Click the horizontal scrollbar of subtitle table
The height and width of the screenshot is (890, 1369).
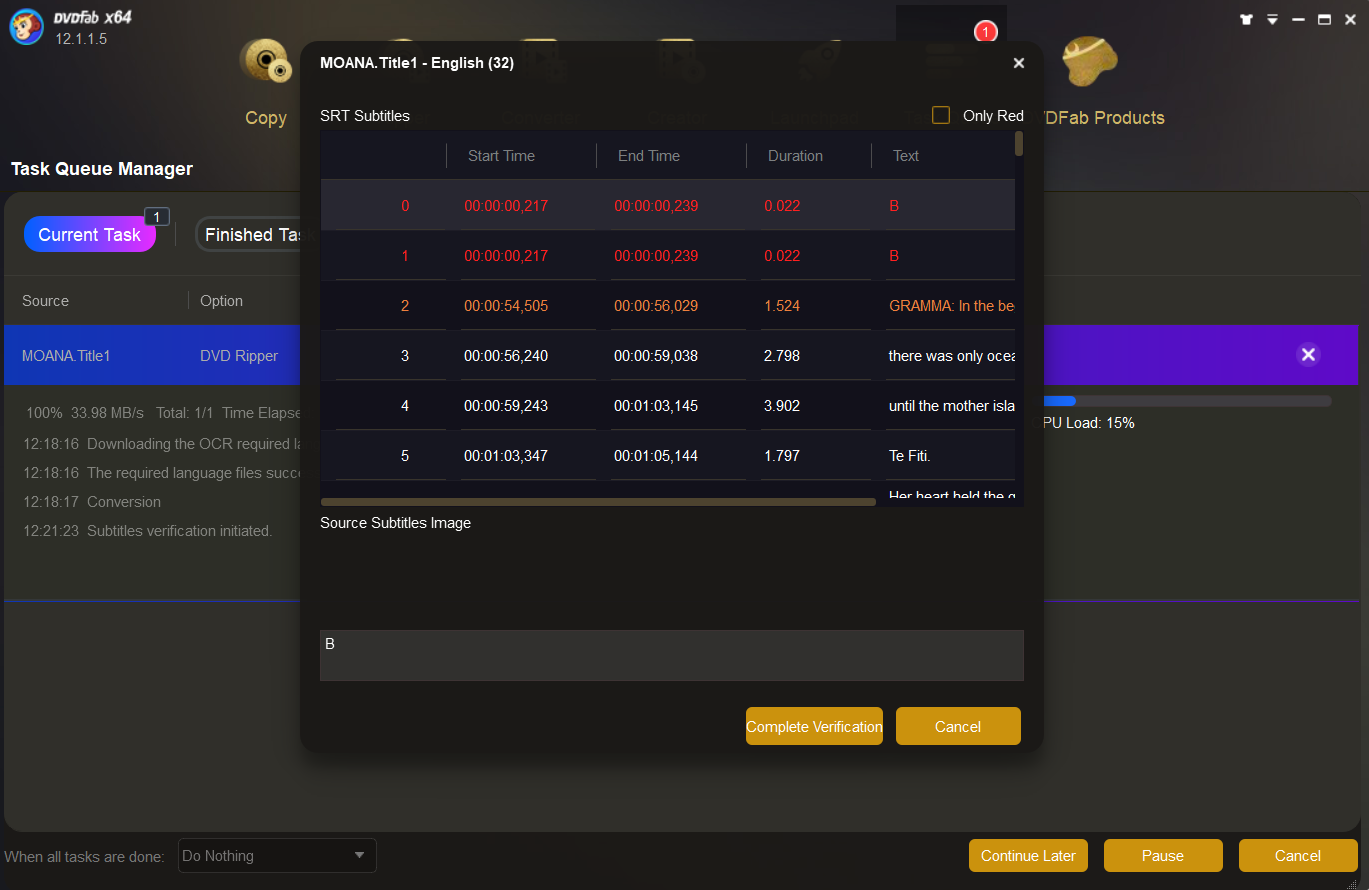(x=598, y=502)
